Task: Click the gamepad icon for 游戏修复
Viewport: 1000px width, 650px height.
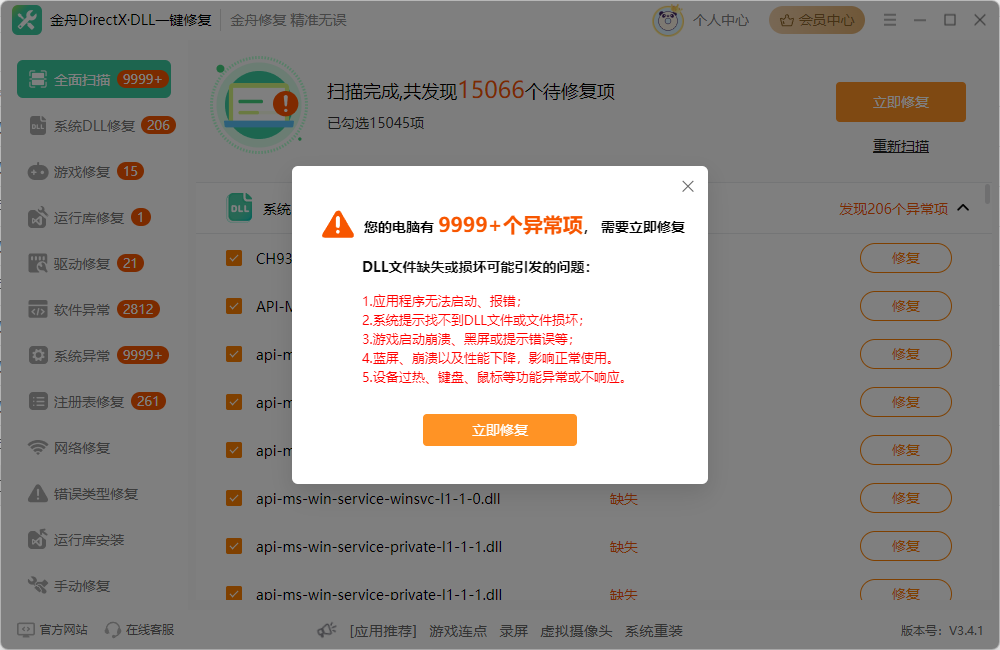Action: tap(38, 172)
